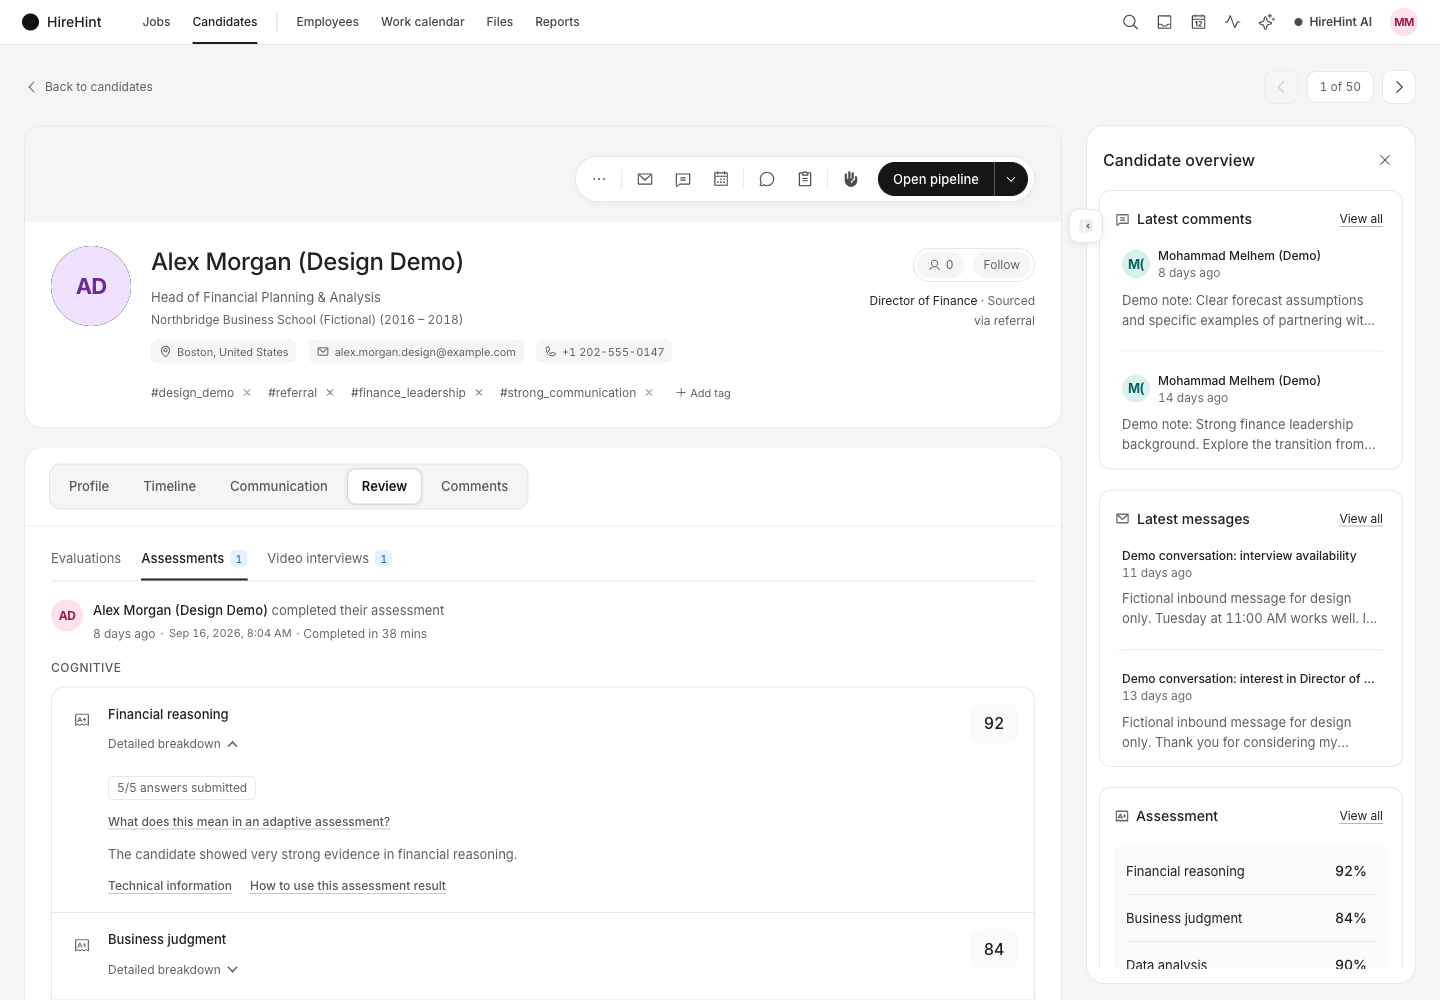Click the message note icon in toolbar
The width and height of the screenshot is (1440, 1000).
click(x=683, y=179)
